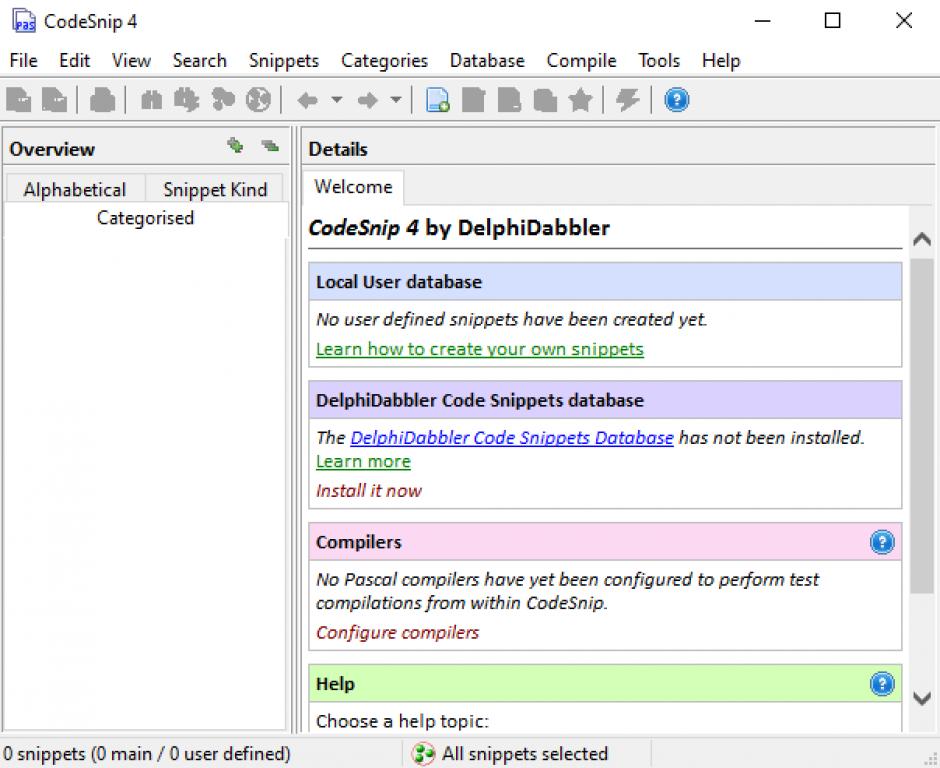The image size is (940, 768).
Task: Click the details pane scroll up arrow
Action: click(x=921, y=240)
